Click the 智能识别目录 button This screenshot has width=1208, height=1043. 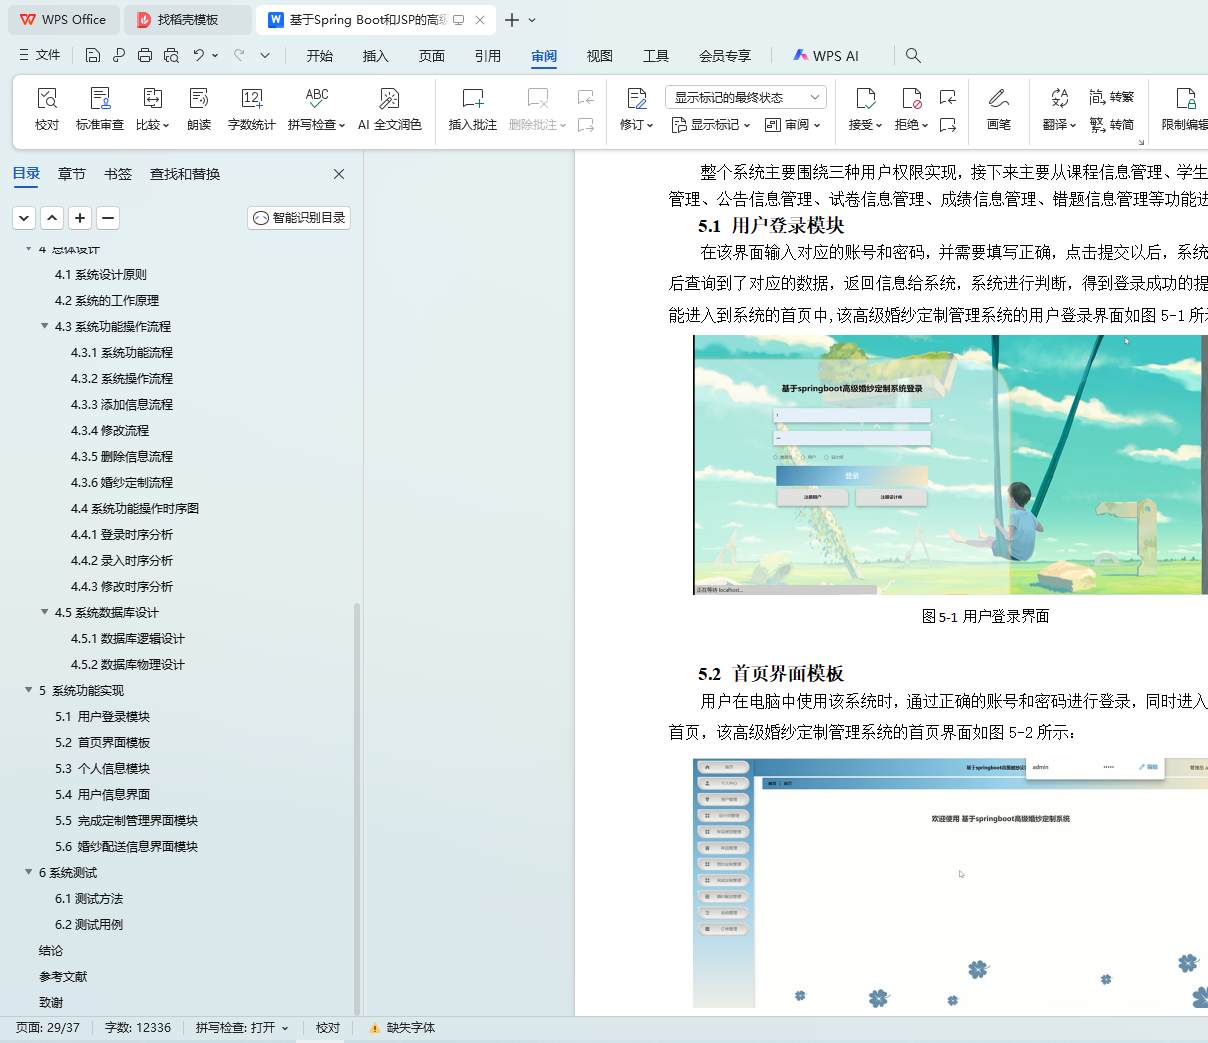(x=299, y=217)
